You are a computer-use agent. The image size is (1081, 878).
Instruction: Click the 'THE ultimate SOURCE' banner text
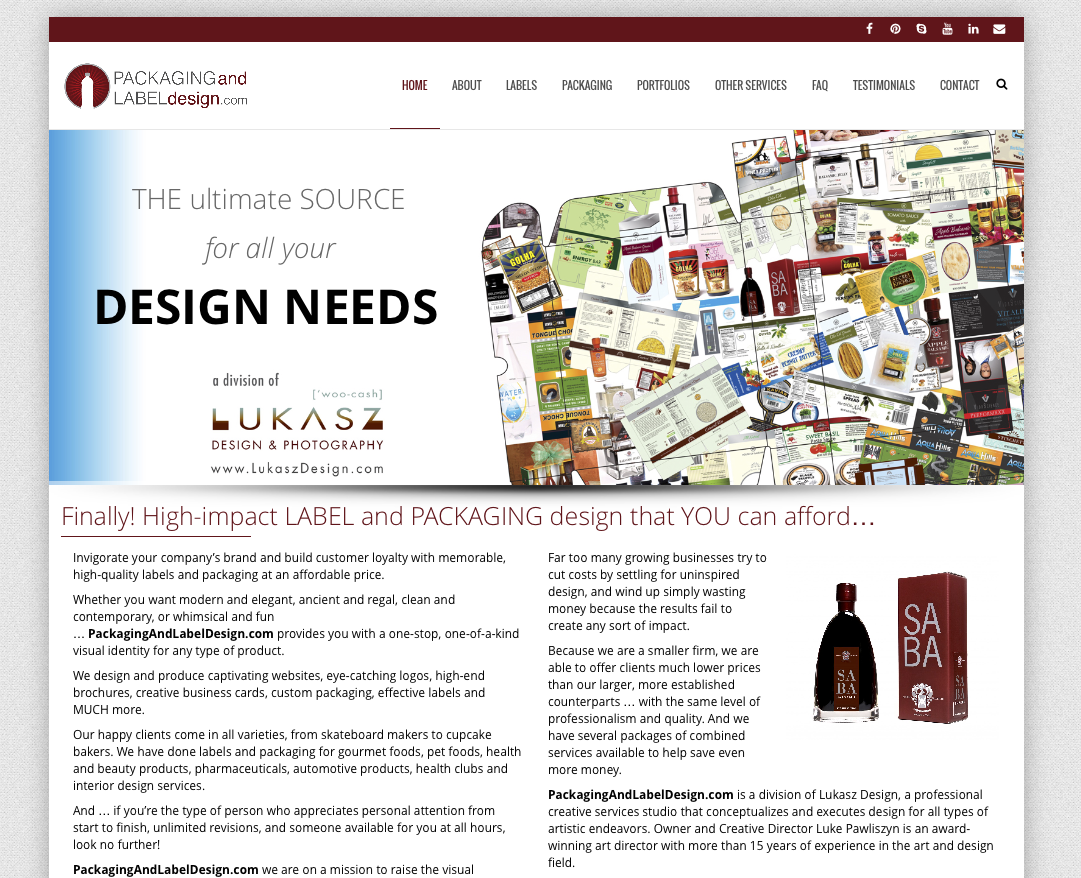[x=268, y=199]
